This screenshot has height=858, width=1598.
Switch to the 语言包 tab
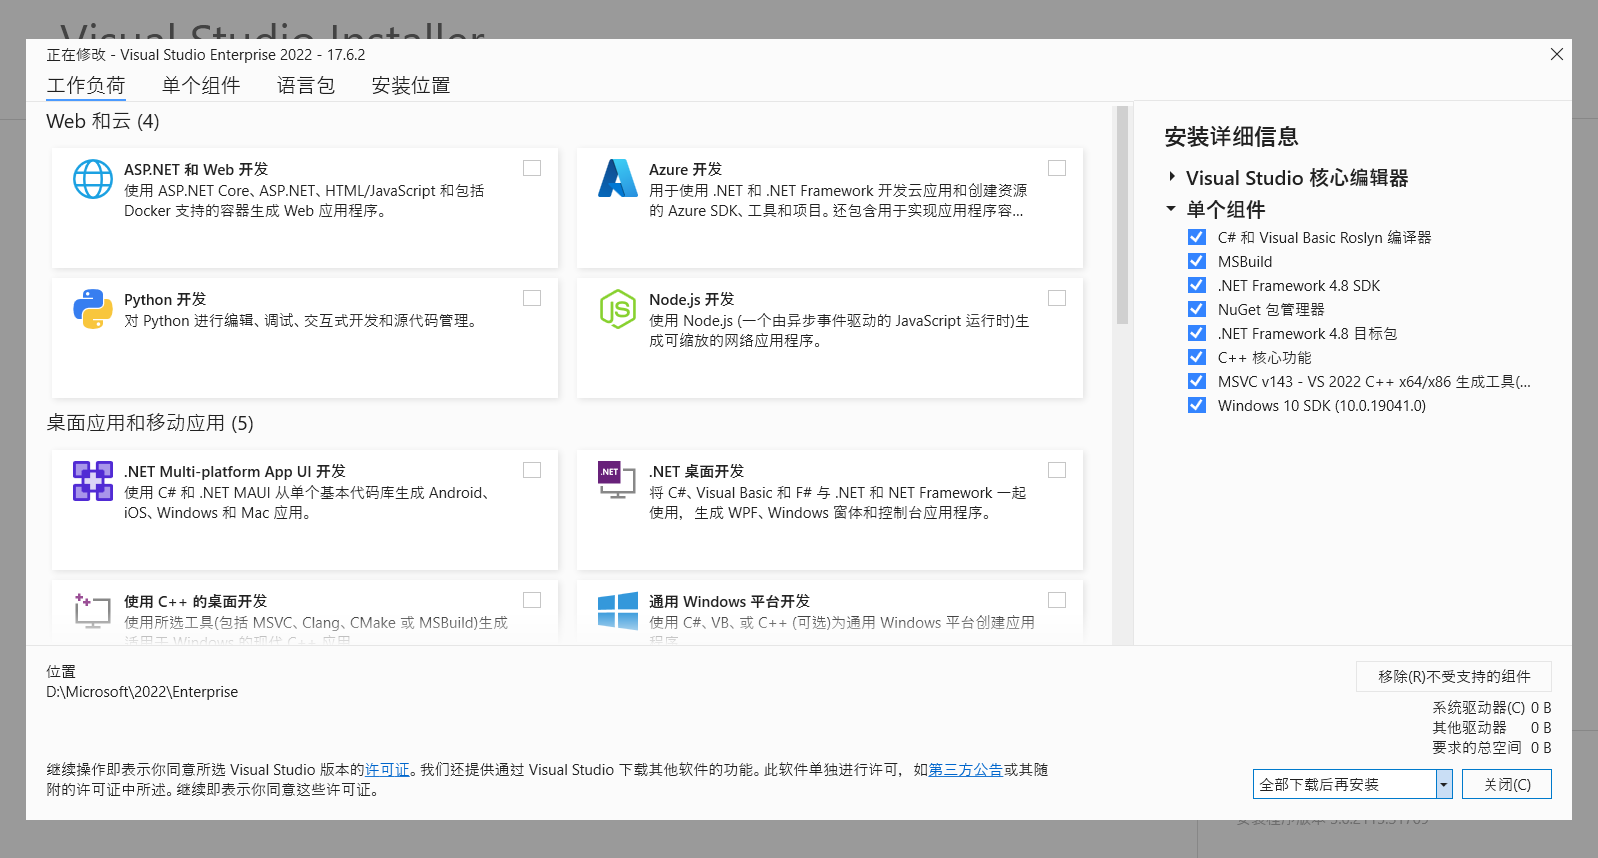[x=306, y=86]
